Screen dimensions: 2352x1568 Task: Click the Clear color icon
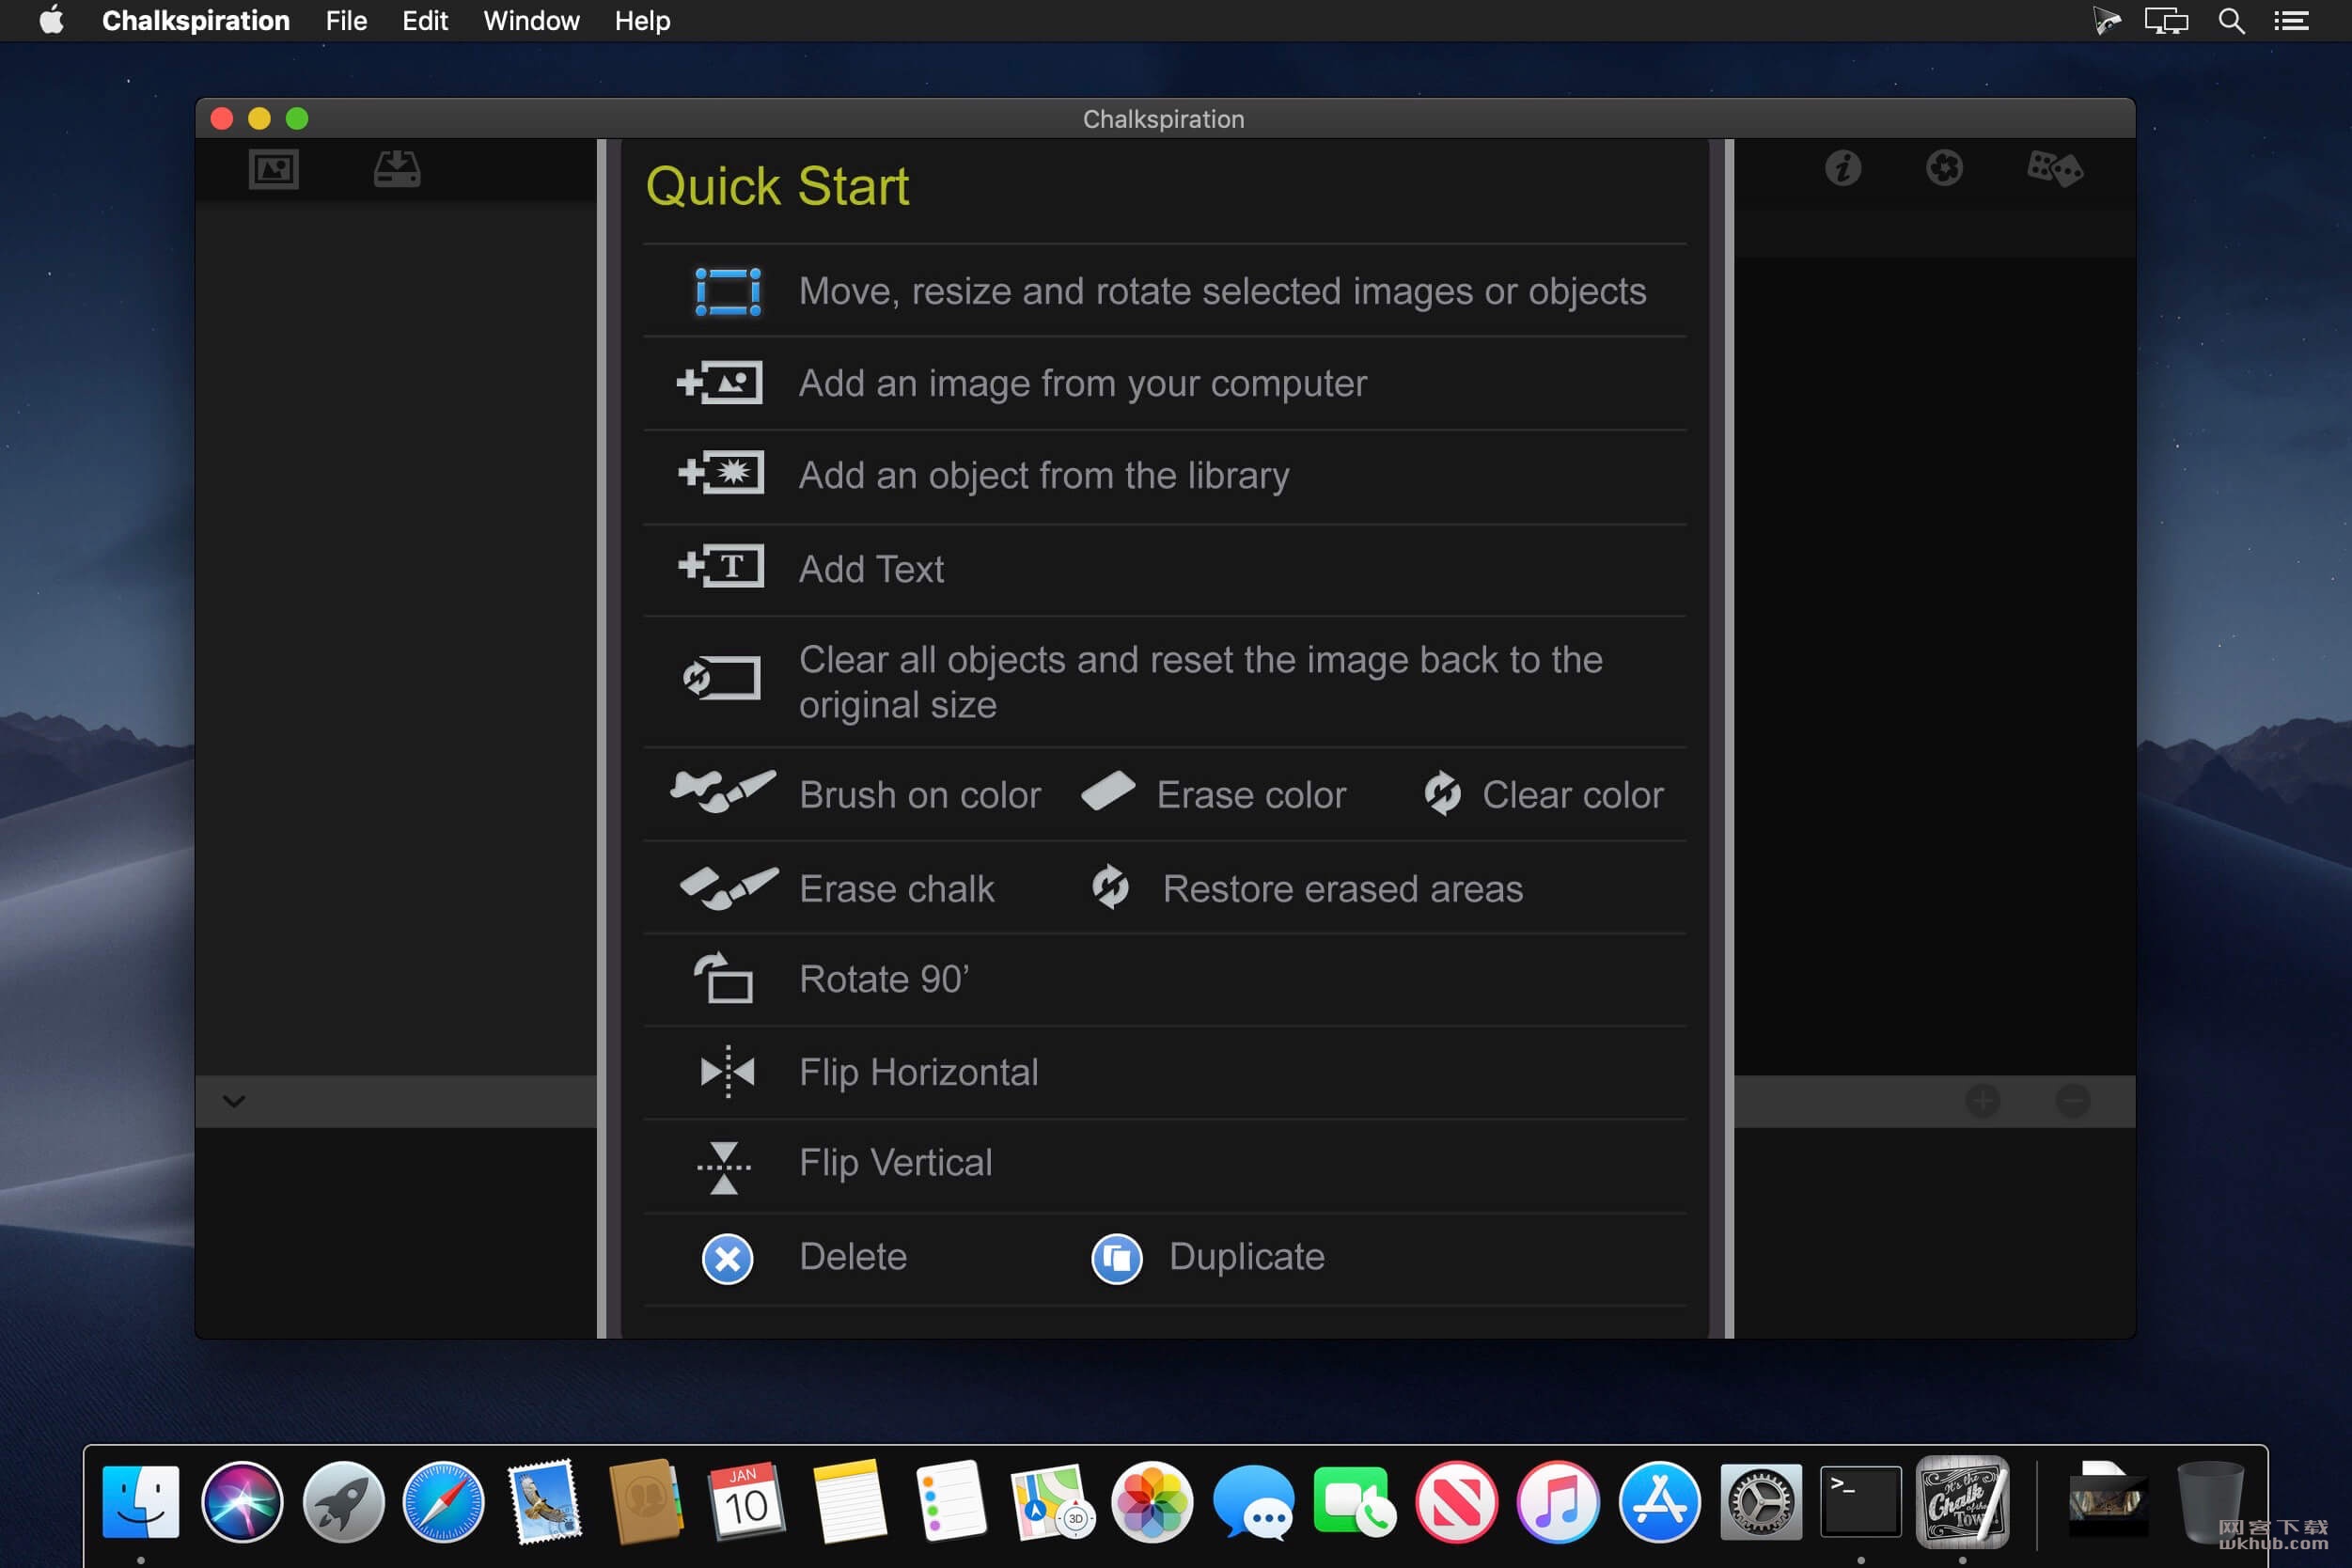[1442, 794]
